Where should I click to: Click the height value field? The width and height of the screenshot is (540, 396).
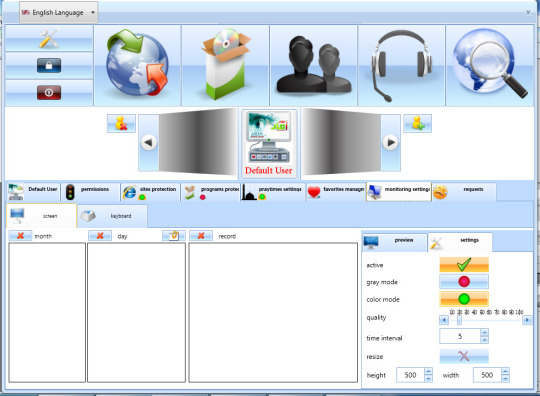click(411, 375)
